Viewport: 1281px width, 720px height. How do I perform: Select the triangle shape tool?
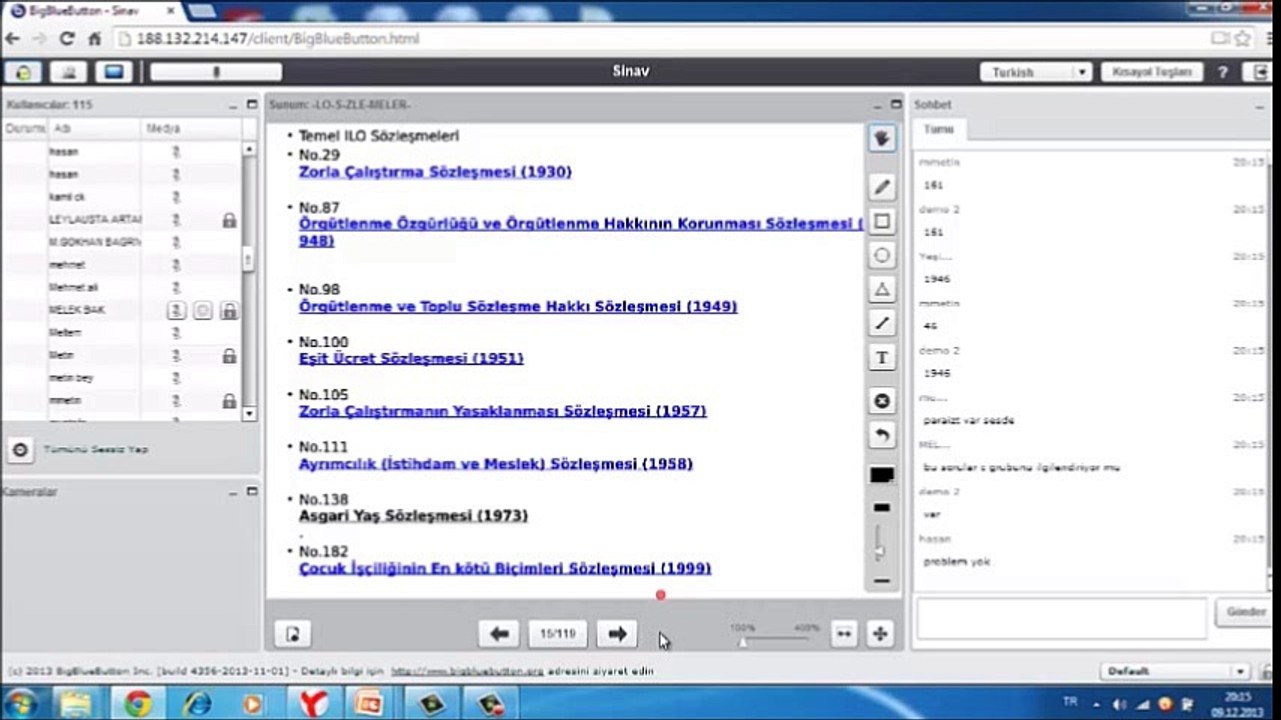[882, 289]
